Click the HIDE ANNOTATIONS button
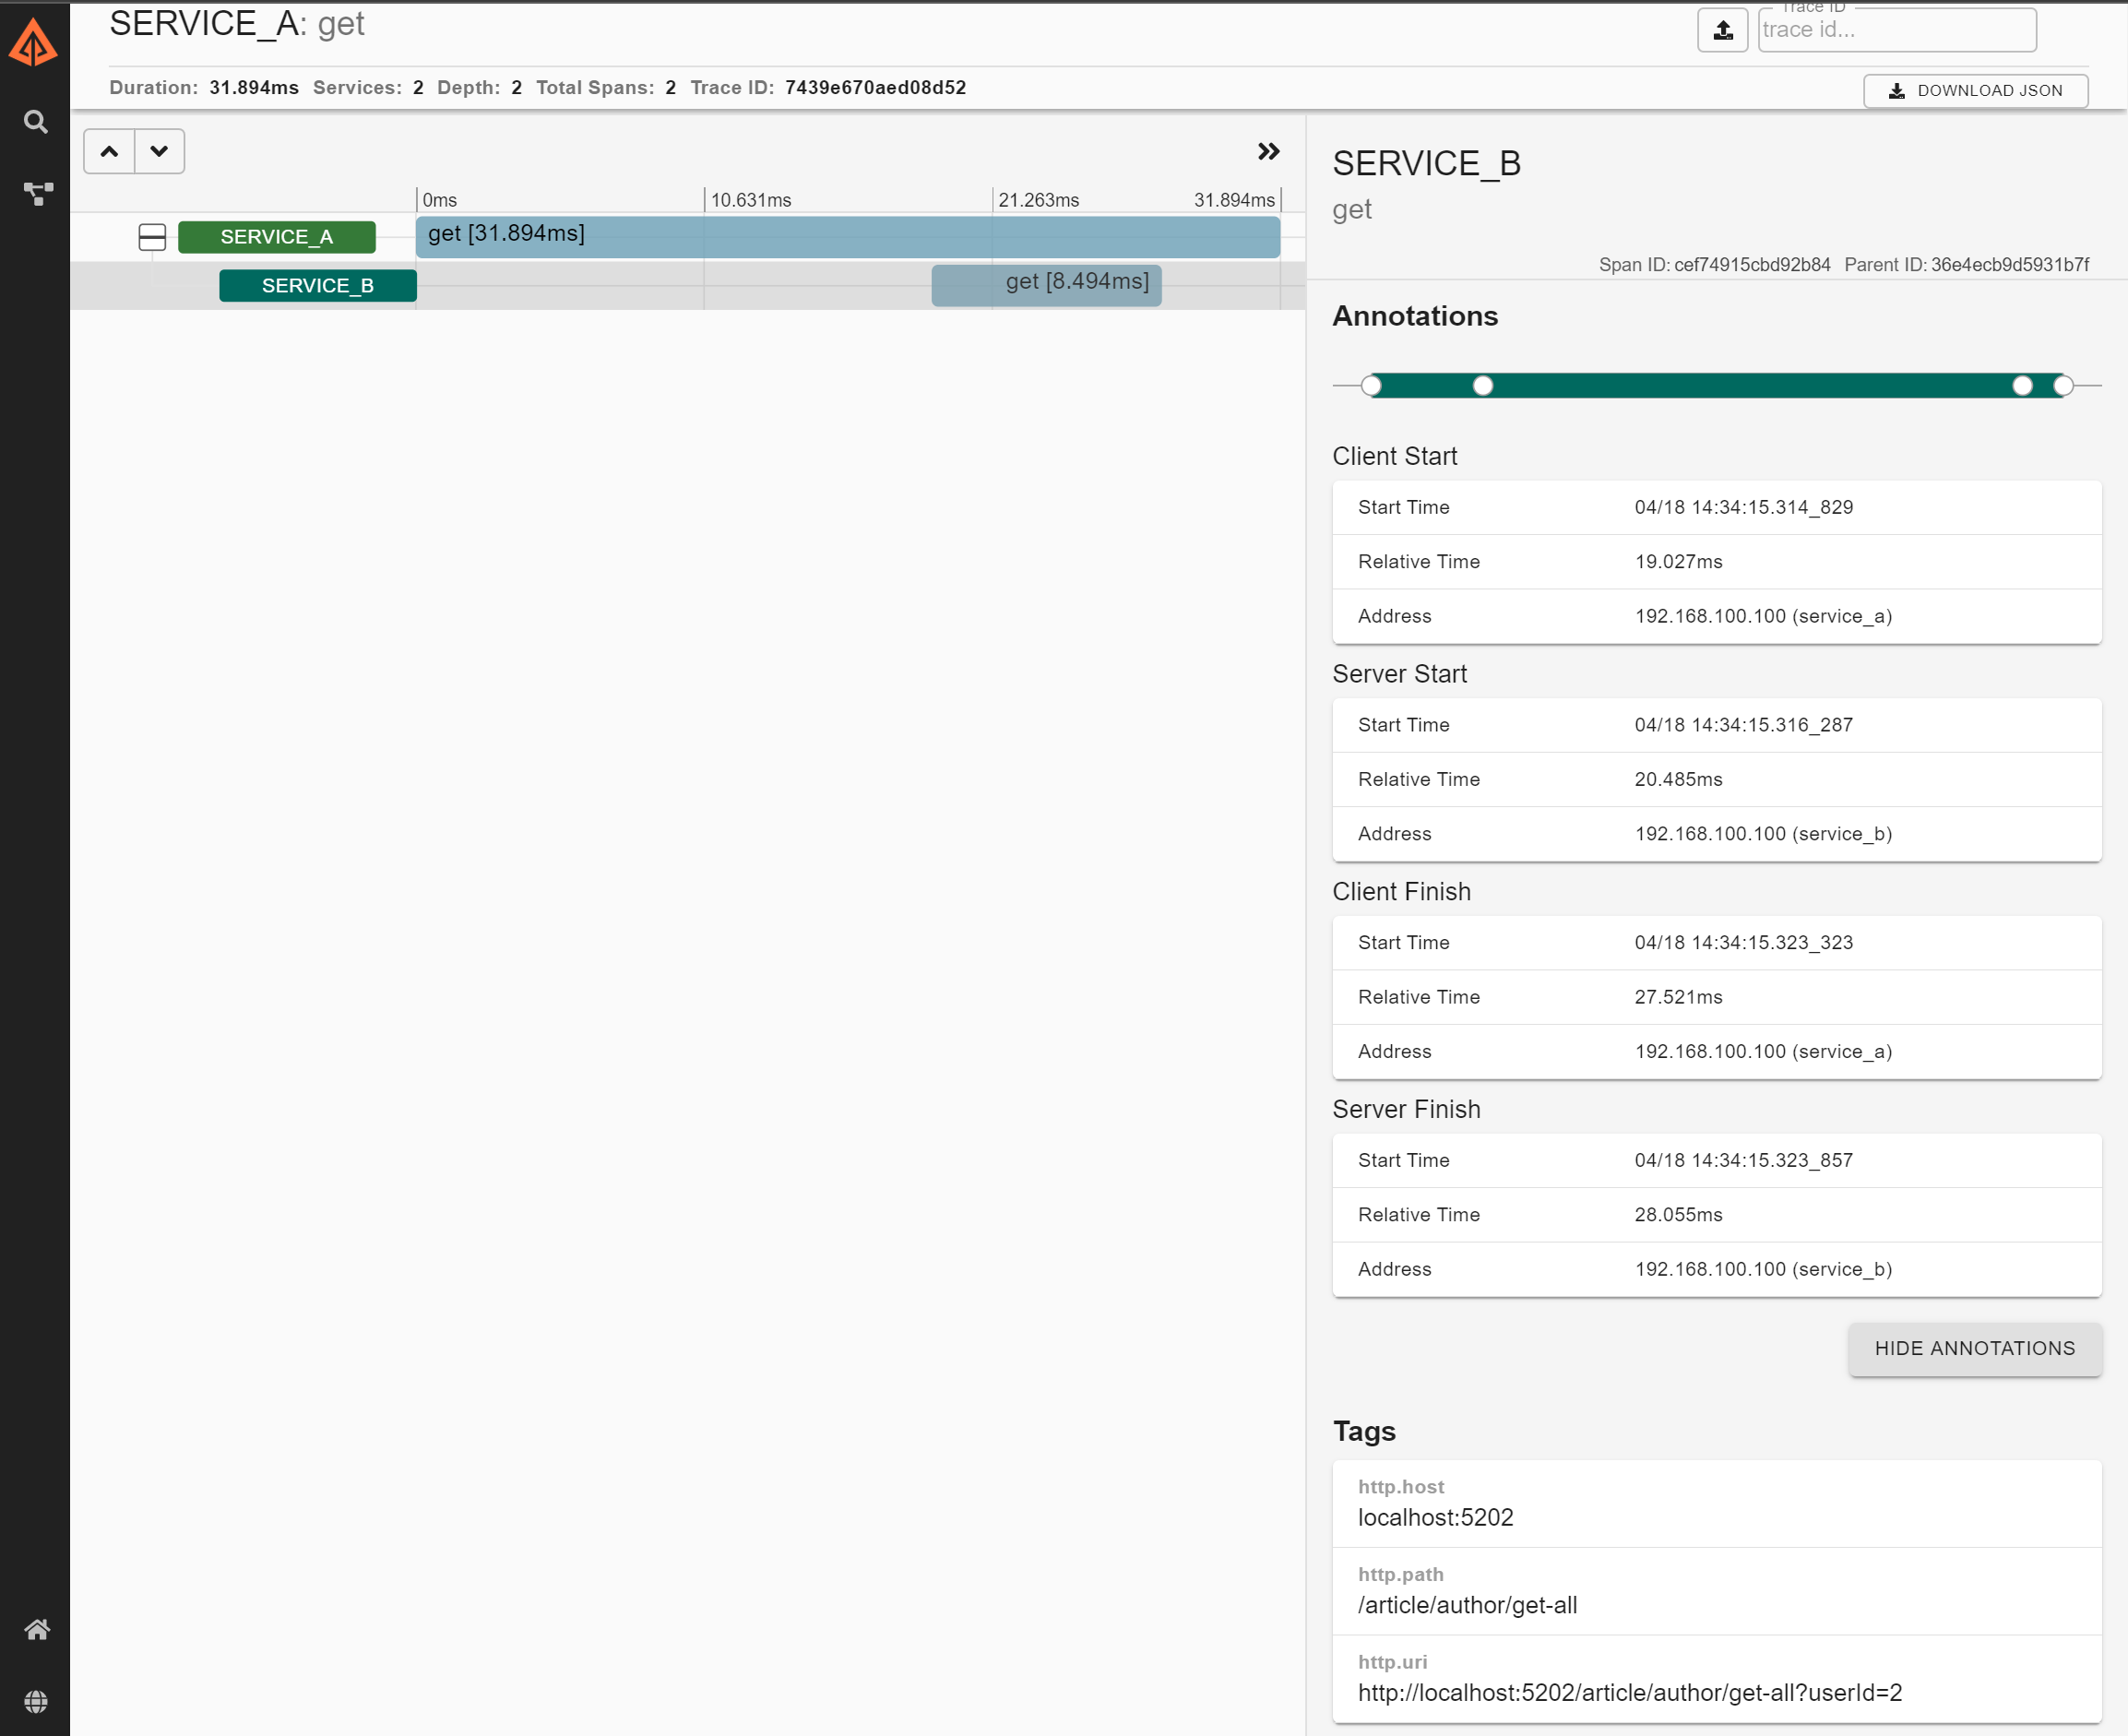The height and width of the screenshot is (1736, 2128). tap(1974, 1348)
